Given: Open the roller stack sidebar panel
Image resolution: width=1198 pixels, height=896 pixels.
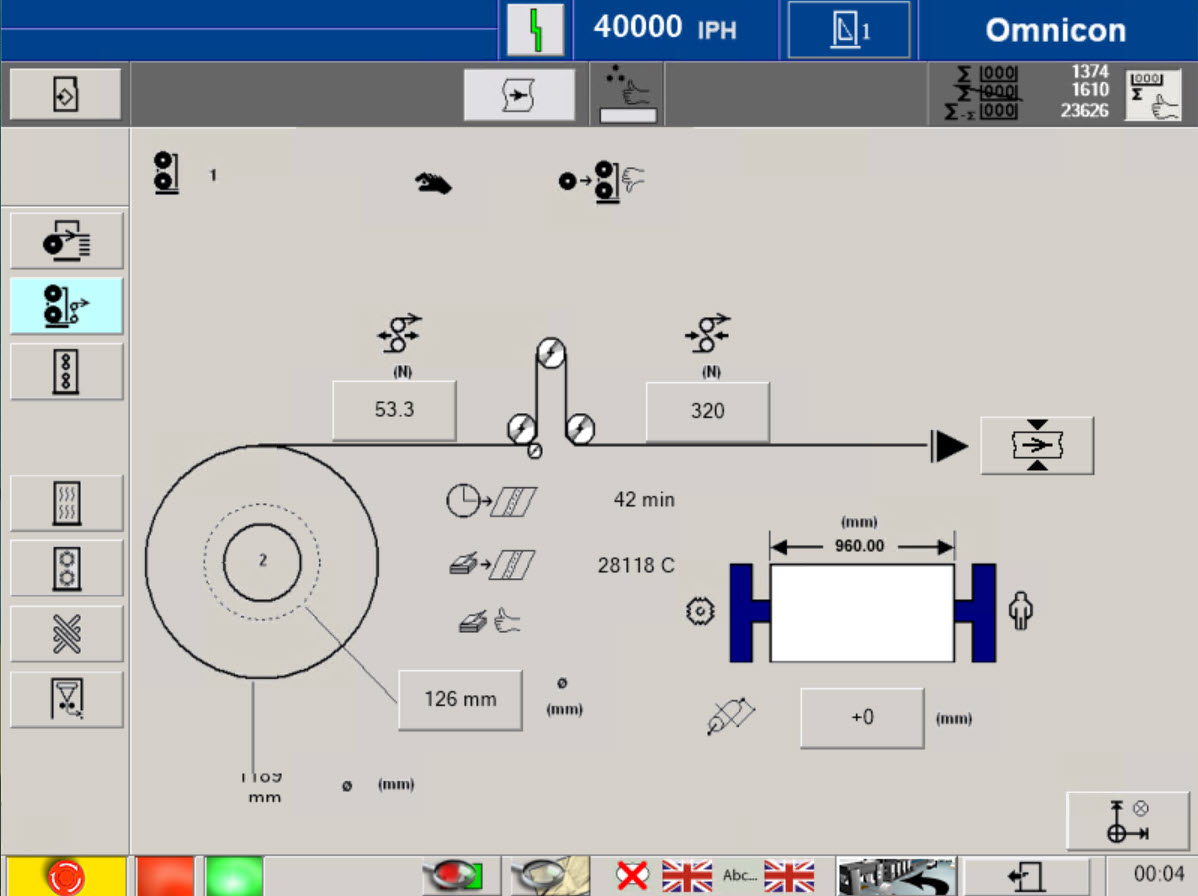Looking at the screenshot, I should 66,370.
